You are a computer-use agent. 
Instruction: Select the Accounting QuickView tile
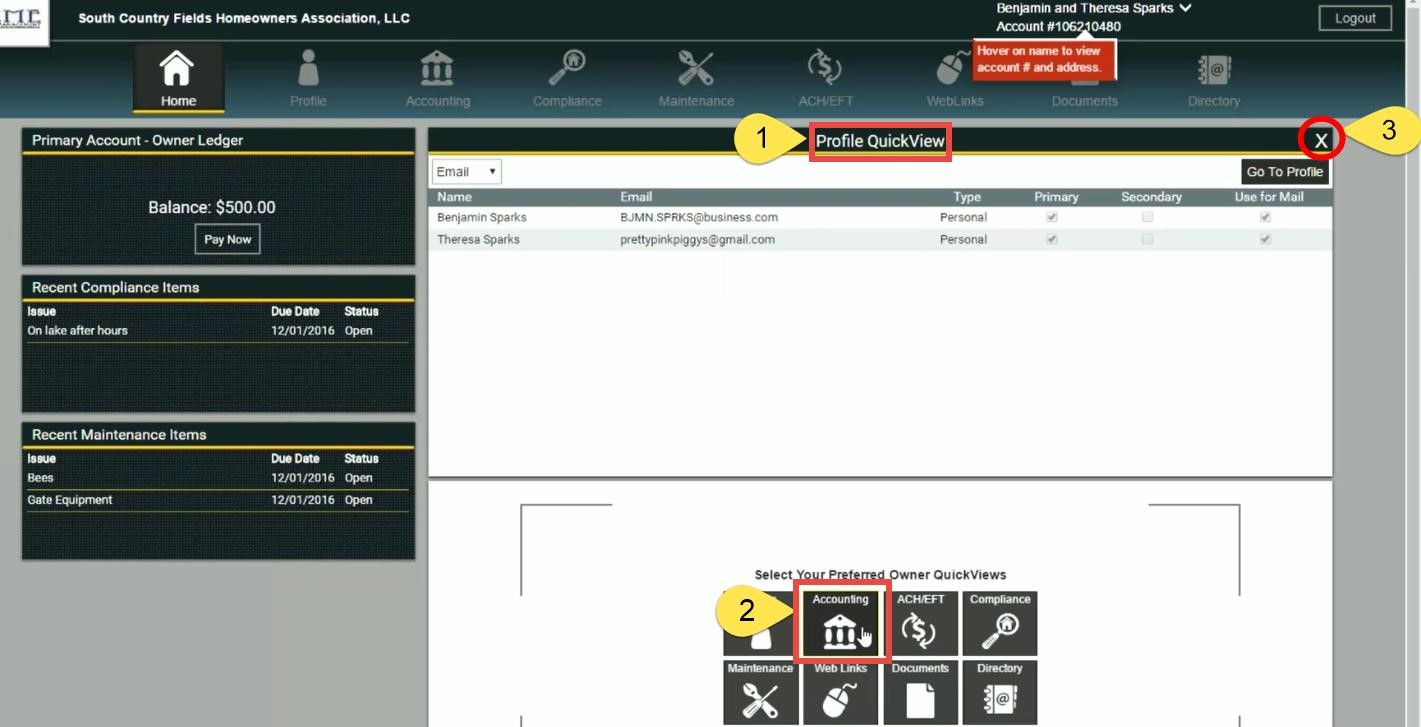pos(841,625)
